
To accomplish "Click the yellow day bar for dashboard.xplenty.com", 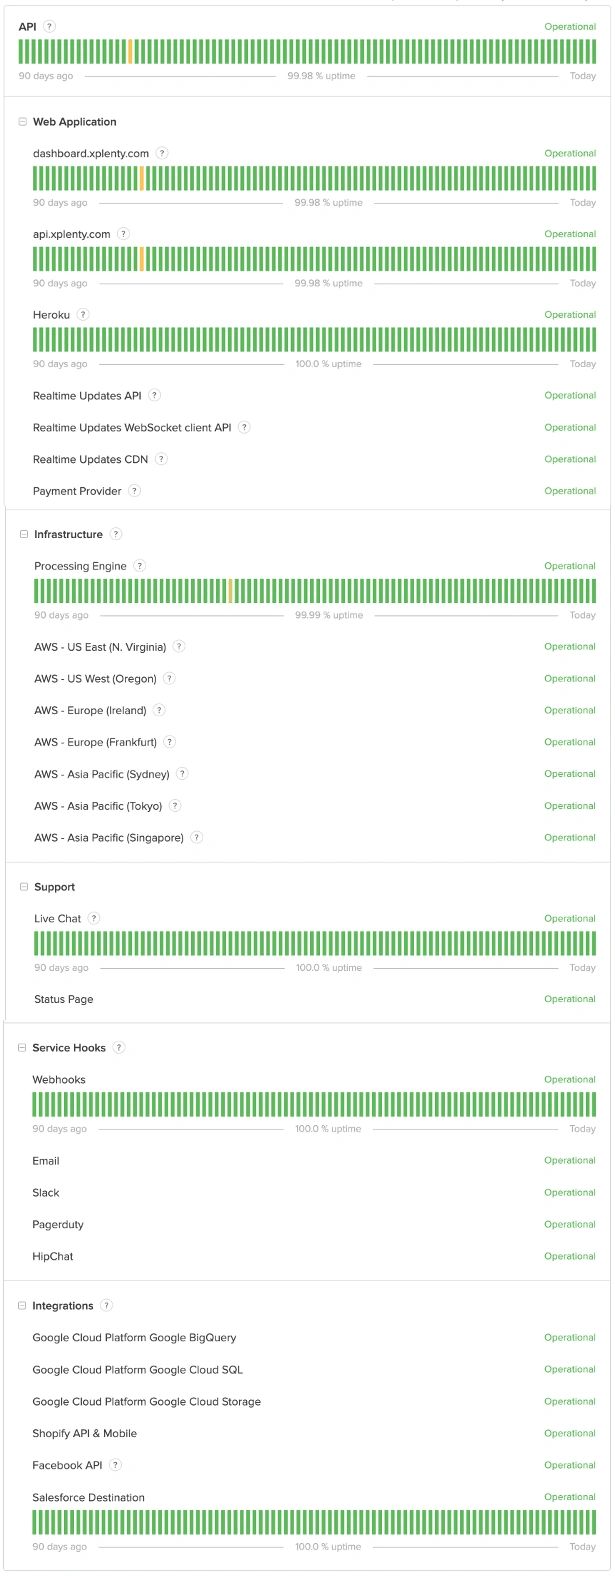I will click(x=142, y=179).
